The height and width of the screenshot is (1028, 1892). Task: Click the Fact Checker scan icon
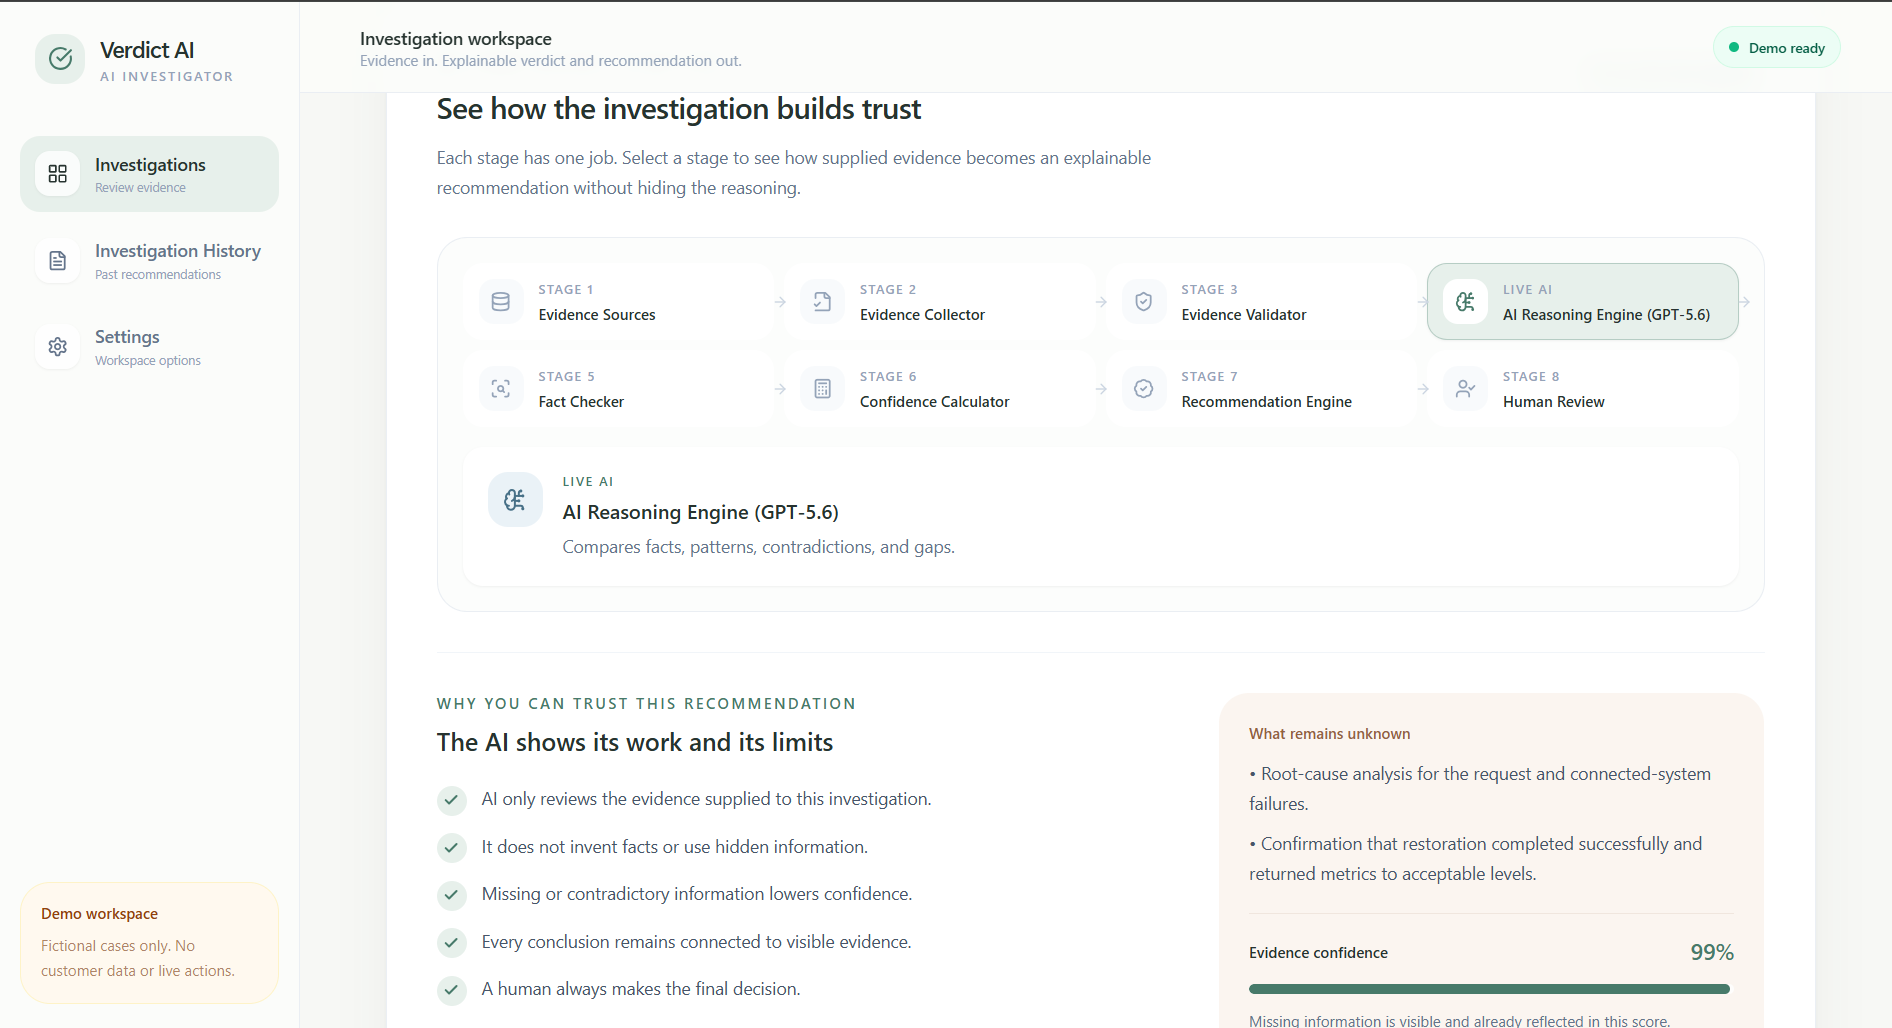[x=501, y=389]
